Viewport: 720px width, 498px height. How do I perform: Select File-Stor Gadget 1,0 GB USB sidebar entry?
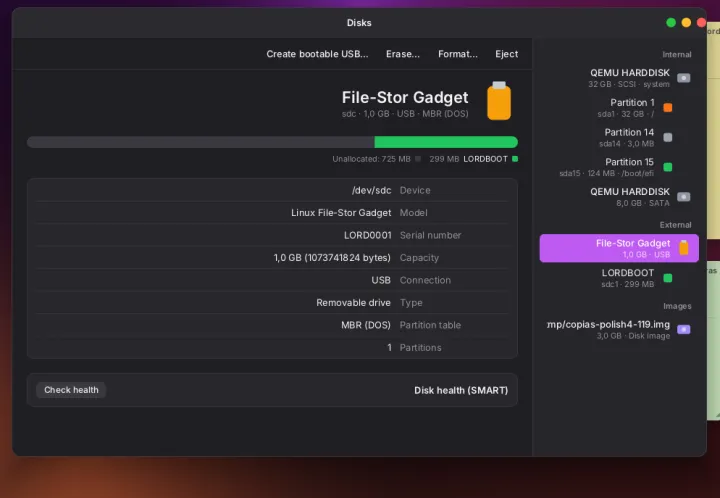tap(619, 248)
